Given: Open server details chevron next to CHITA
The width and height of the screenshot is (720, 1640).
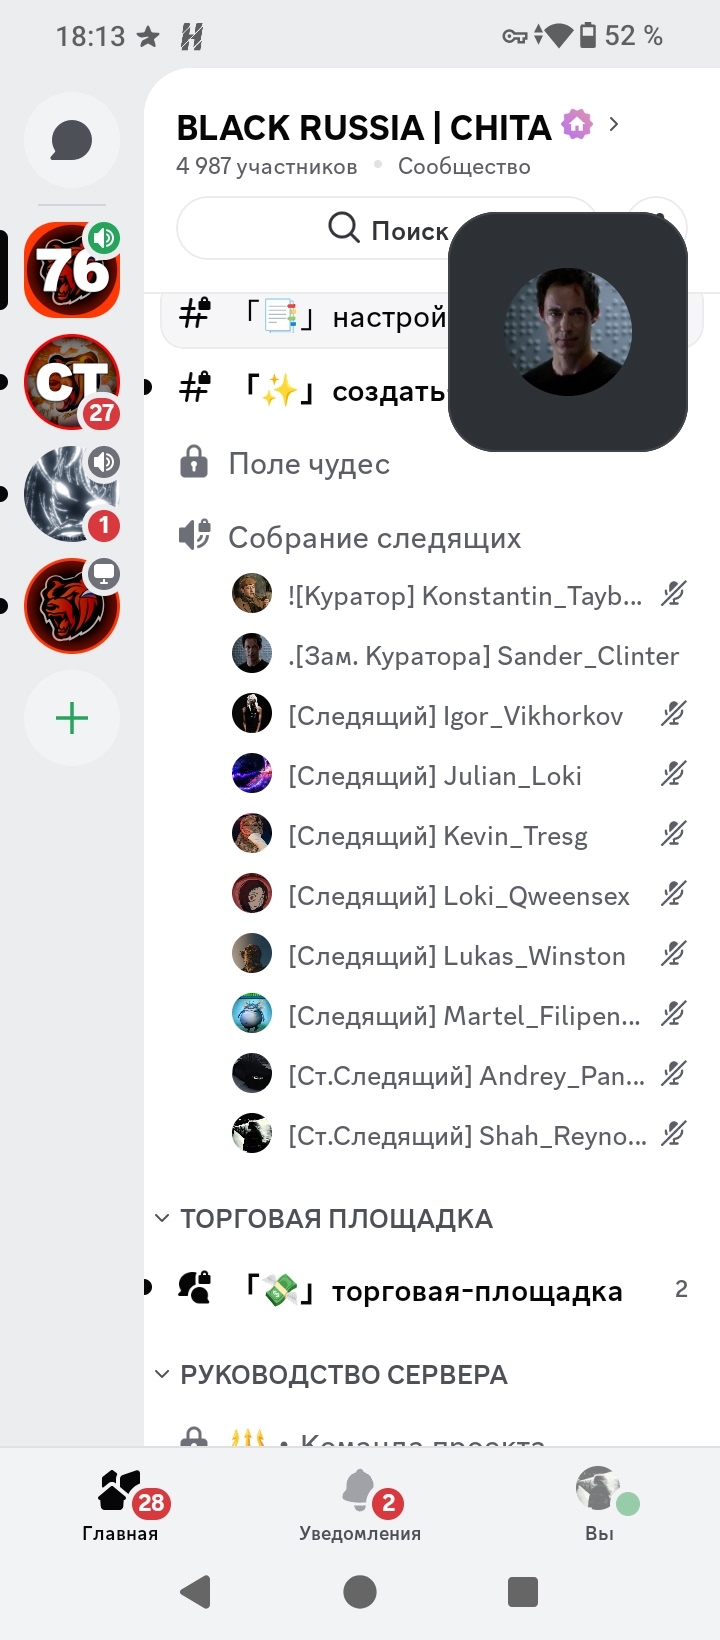Looking at the screenshot, I should tap(614, 125).
